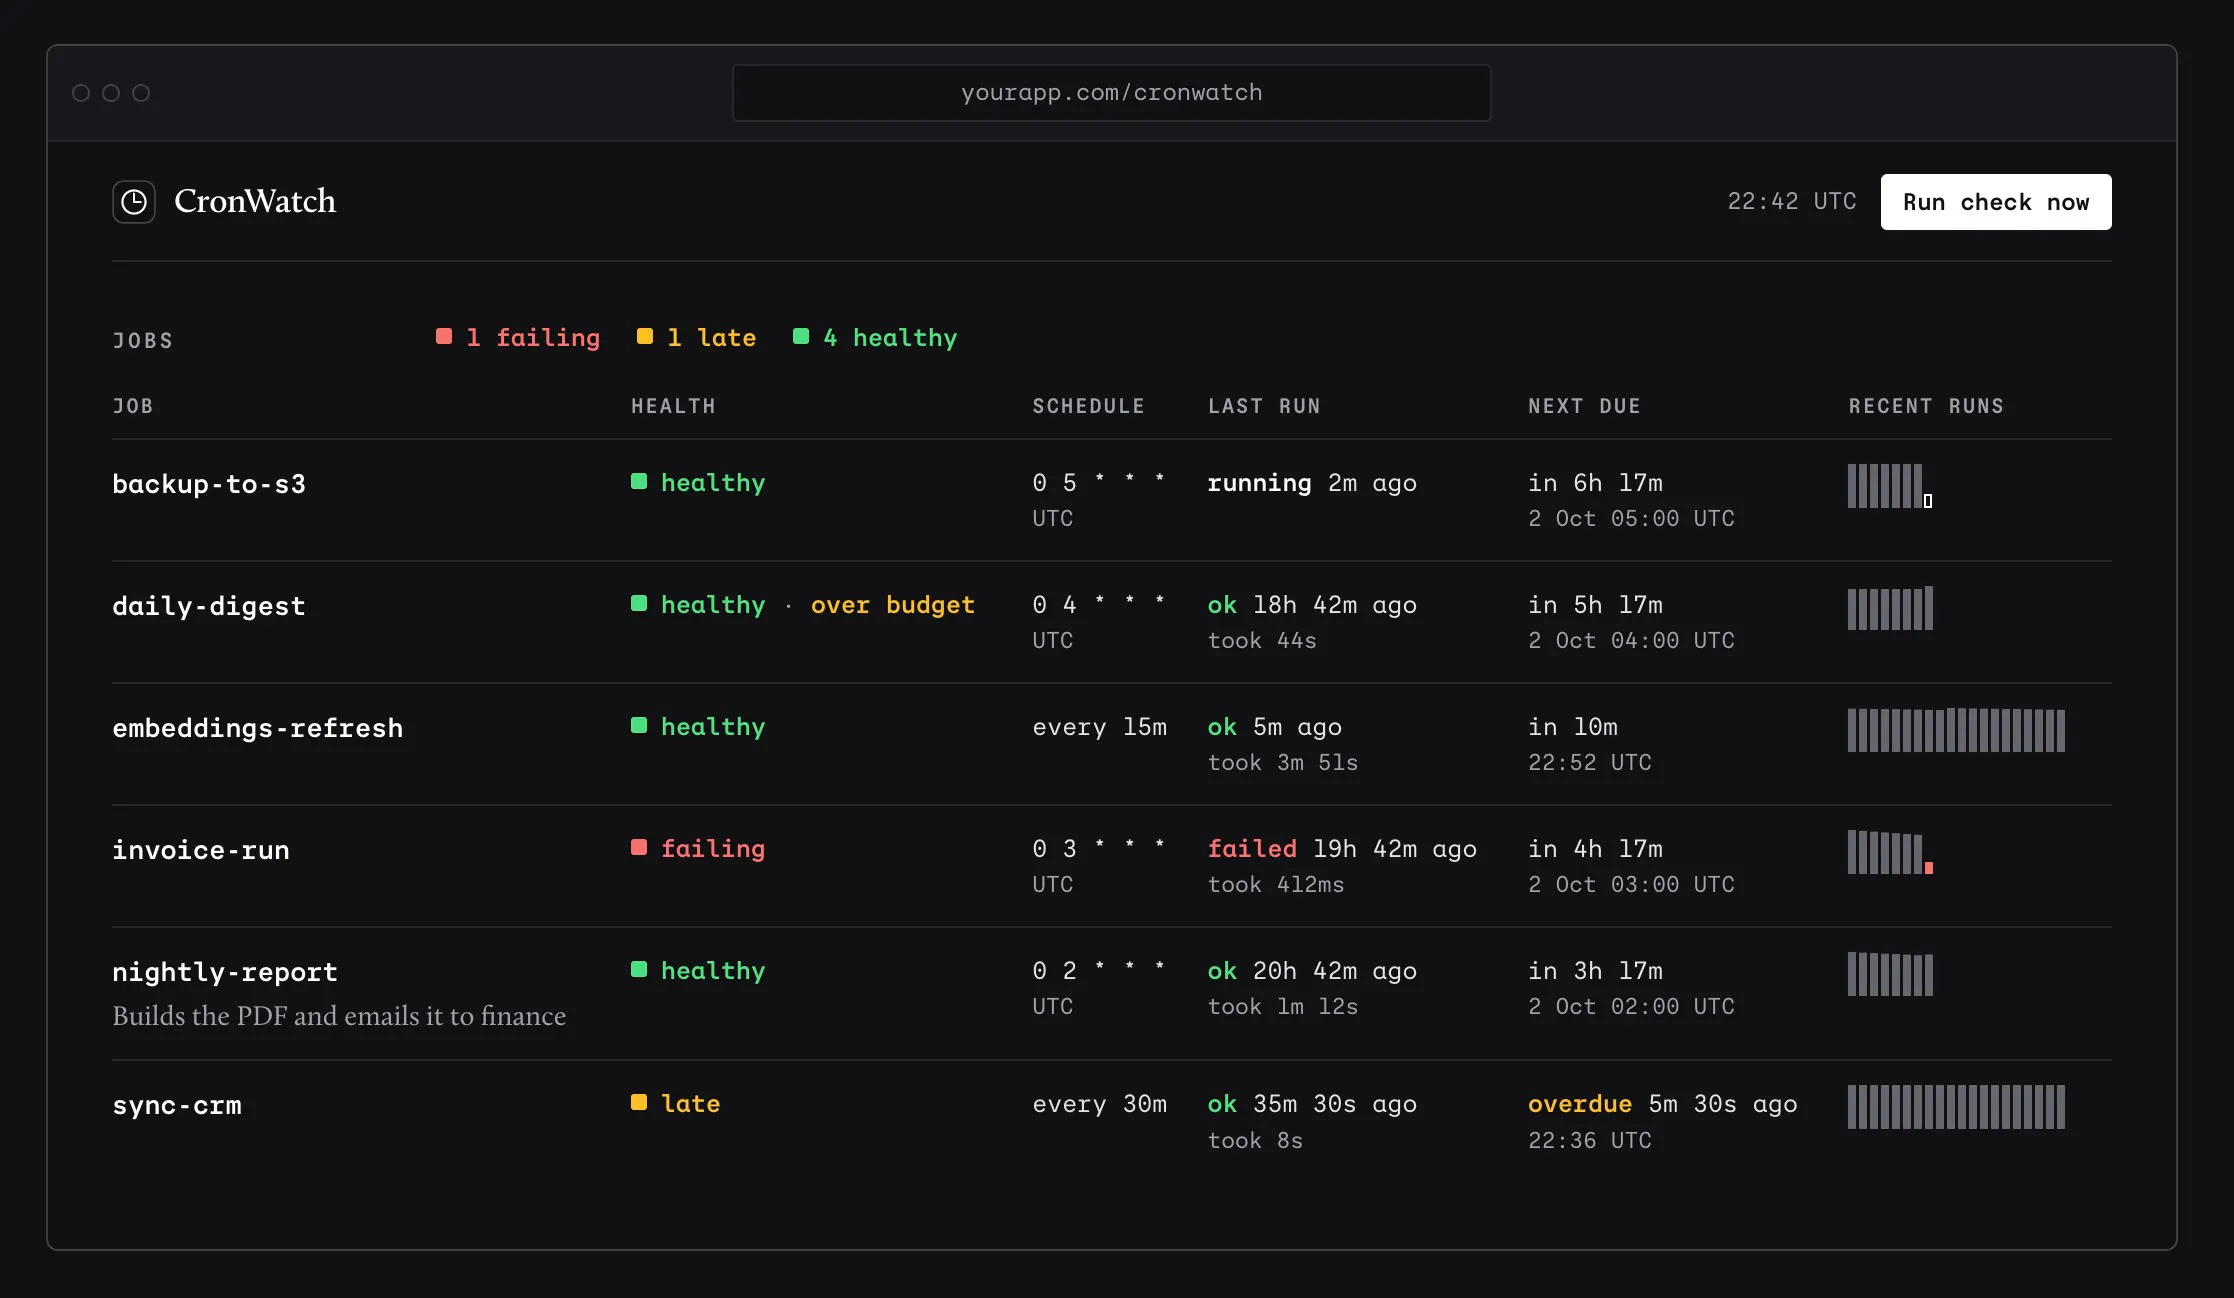2234x1298 pixels.
Task: Click the healthy status of embeddings-refresh
Action: (x=698, y=727)
